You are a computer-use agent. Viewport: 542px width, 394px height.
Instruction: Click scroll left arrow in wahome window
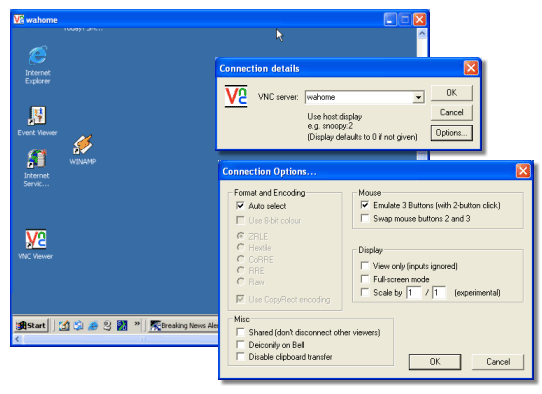(17, 339)
